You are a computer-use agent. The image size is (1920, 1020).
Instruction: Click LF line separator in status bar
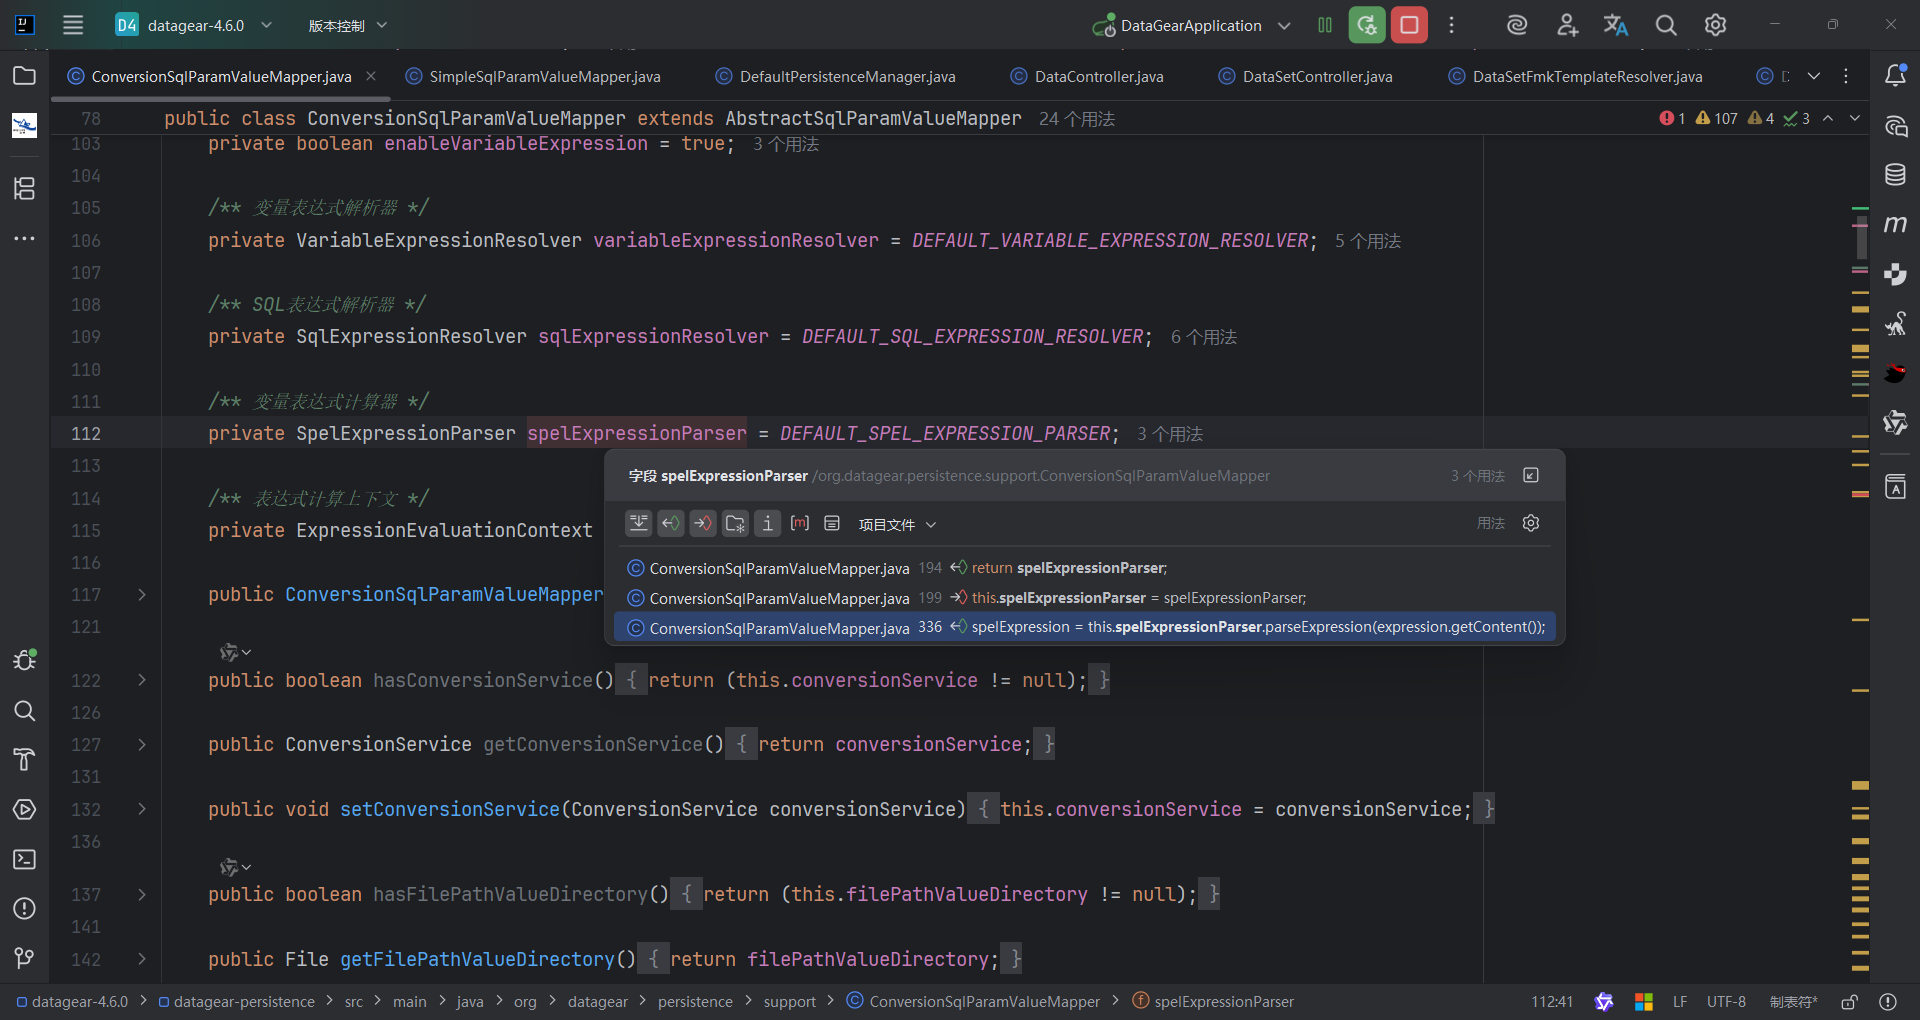[x=1680, y=1001]
